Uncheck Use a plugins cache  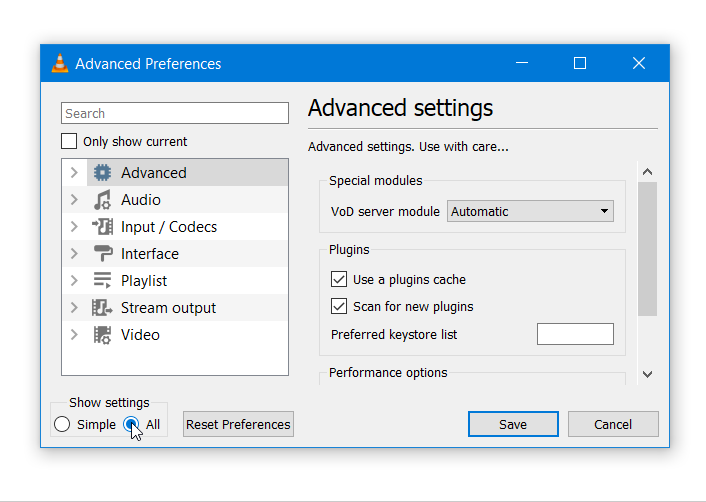click(339, 279)
